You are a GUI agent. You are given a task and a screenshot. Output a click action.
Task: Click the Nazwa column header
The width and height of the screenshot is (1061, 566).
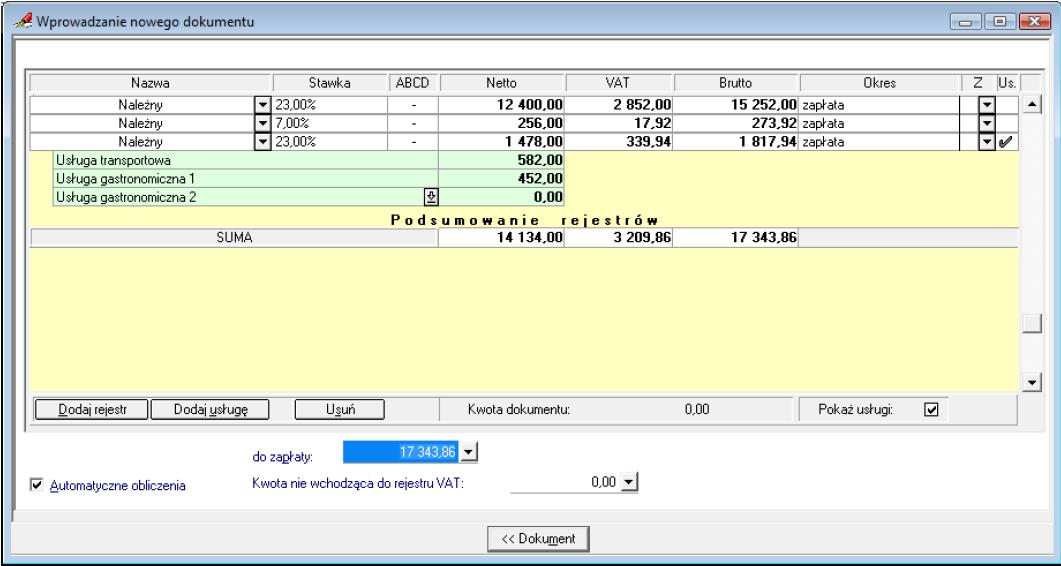pos(151,84)
